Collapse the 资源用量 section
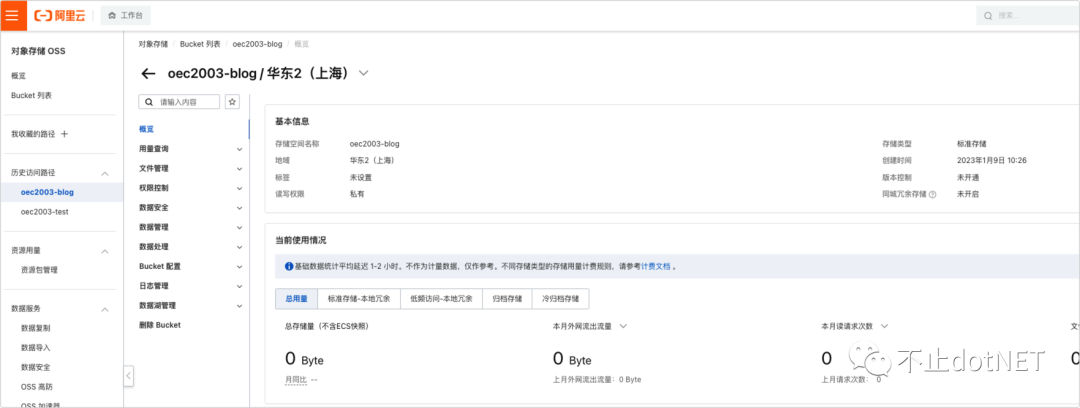Image resolution: width=1080 pixels, height=408 pixels. [105, 251]
